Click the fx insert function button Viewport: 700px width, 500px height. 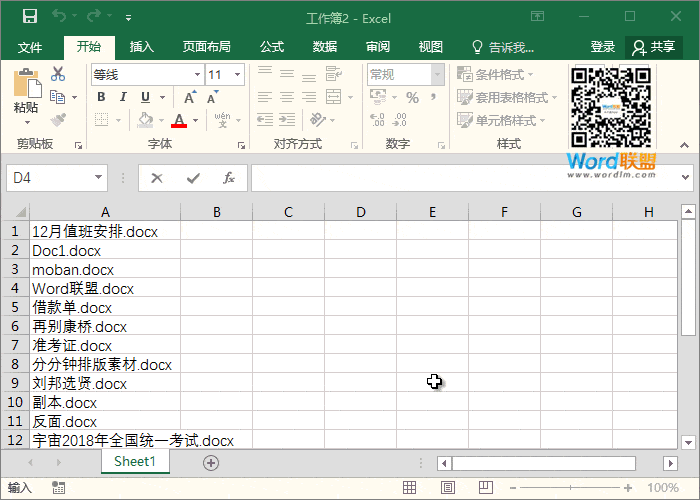(x=229, y=178)
